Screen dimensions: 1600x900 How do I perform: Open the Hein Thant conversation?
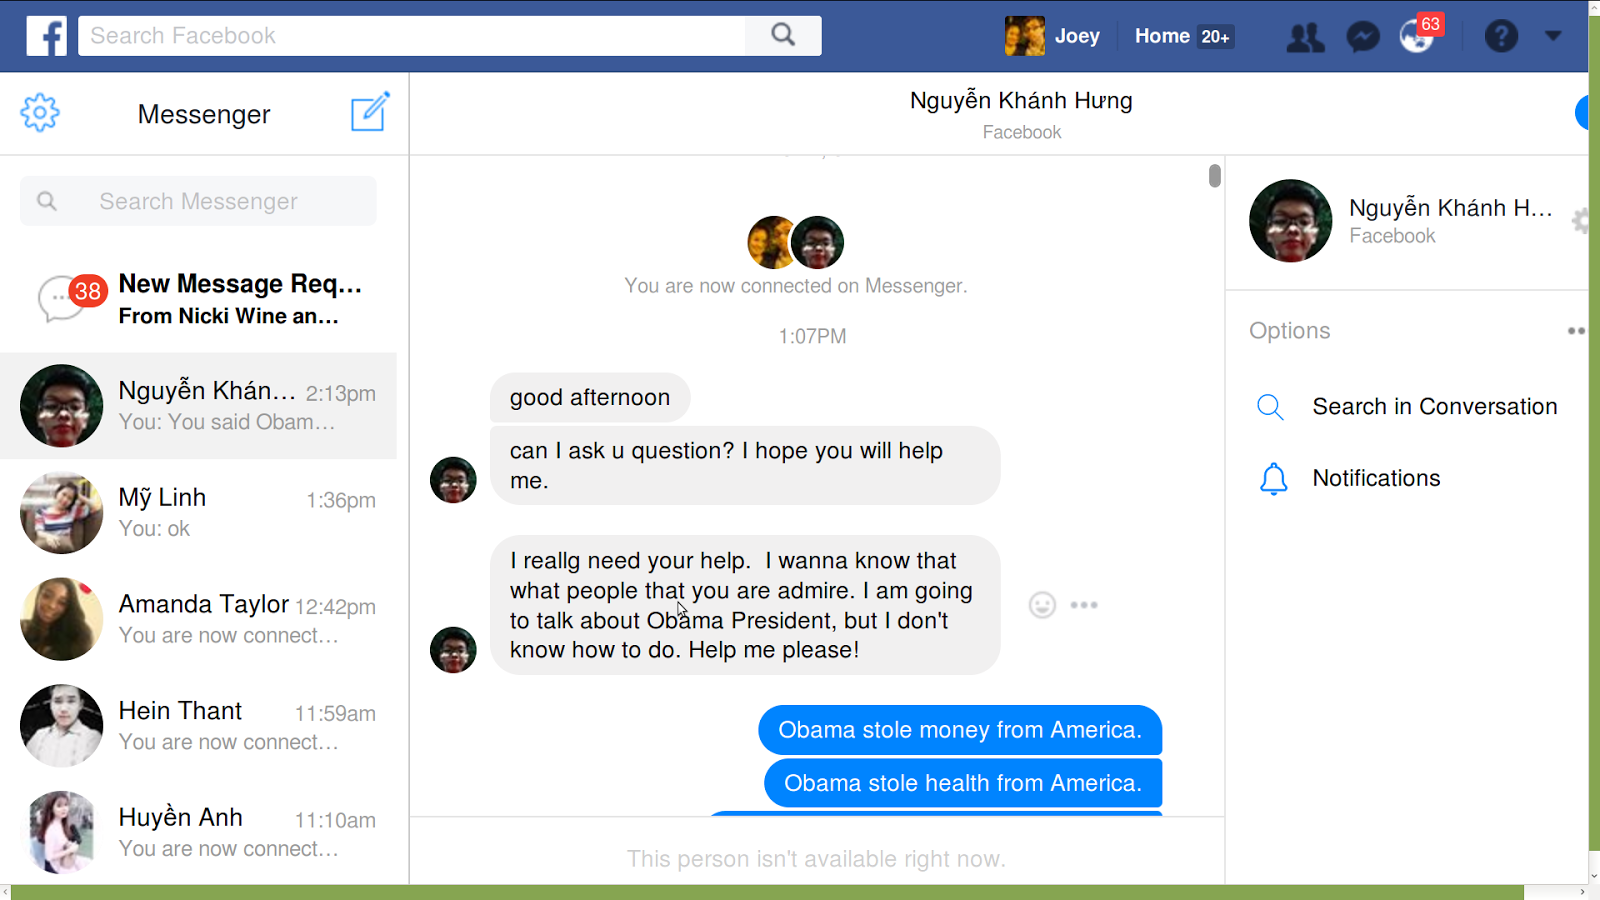click(198, 726)
